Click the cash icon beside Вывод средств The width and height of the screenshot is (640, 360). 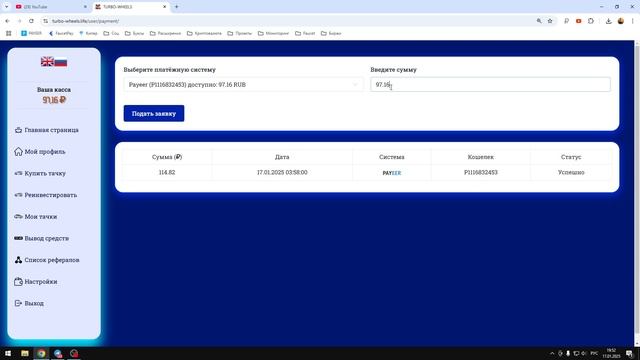(18, 238)
